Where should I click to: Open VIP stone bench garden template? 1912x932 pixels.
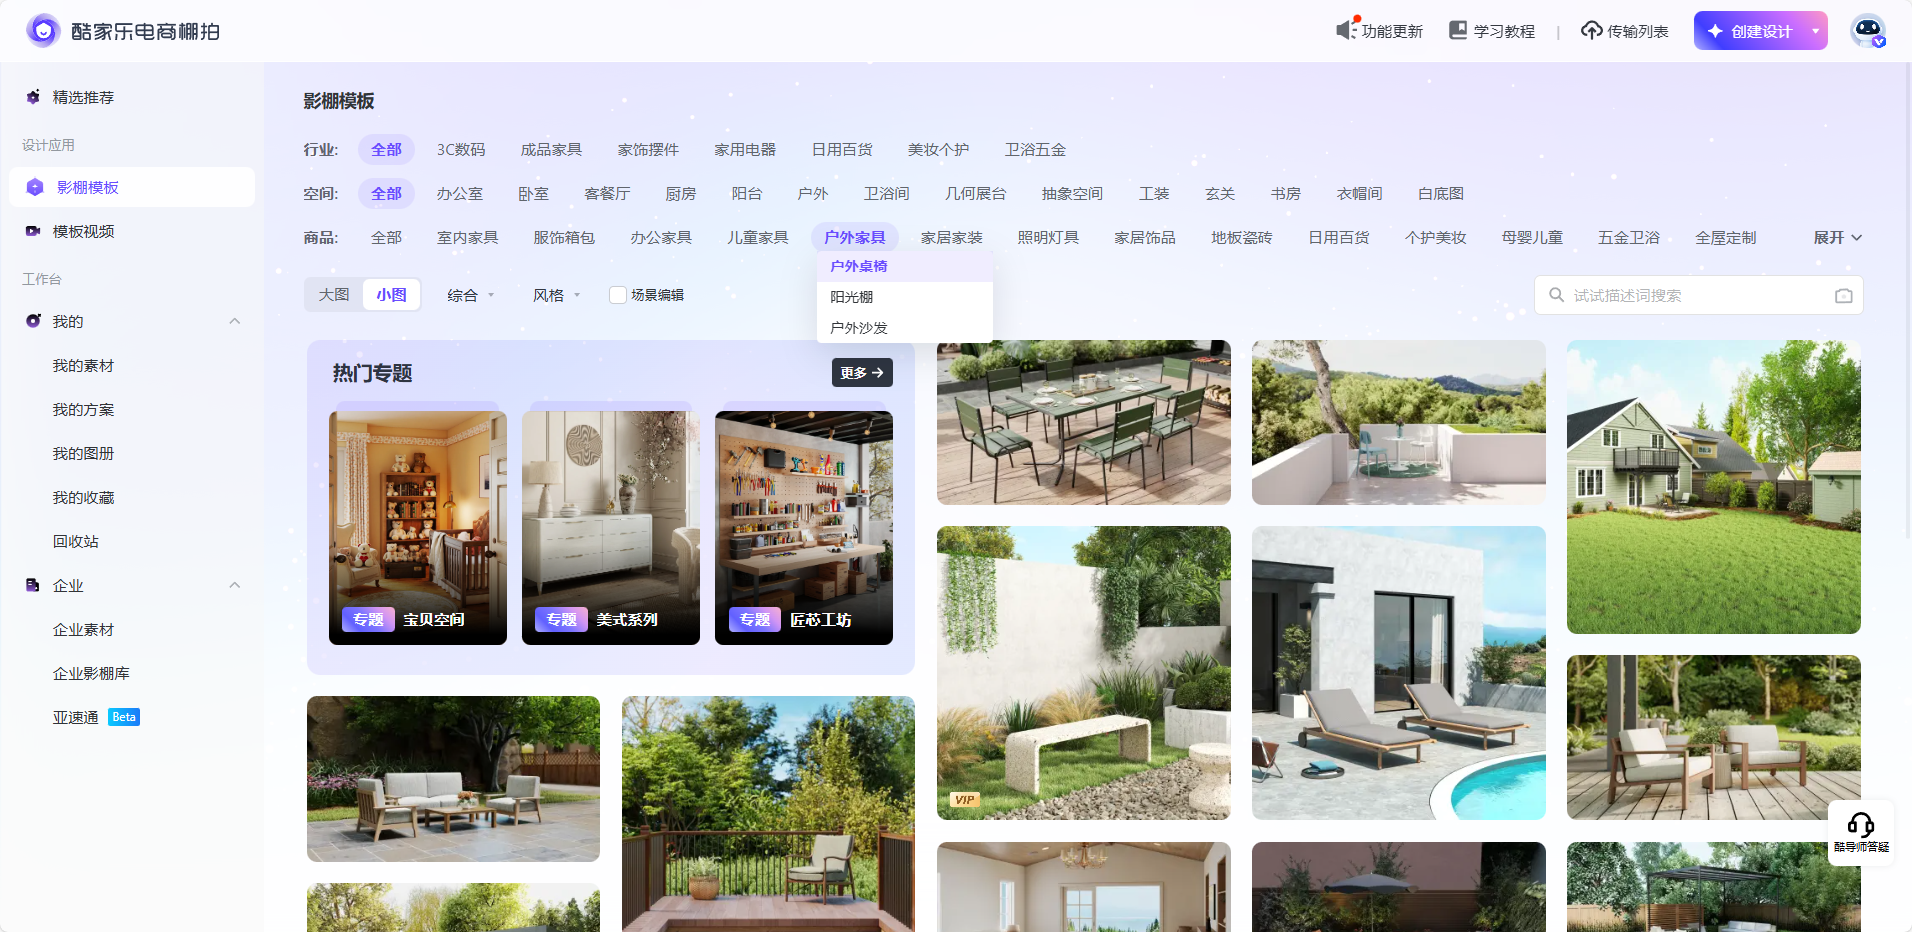[1084, 673]
